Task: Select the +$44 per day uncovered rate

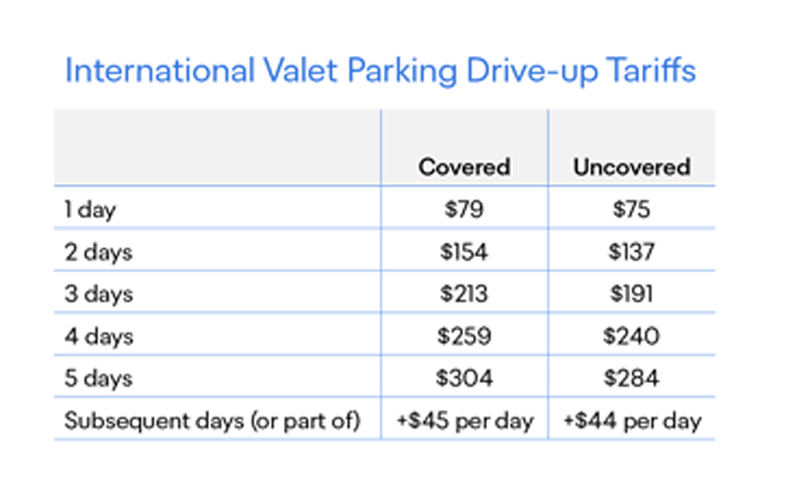Action: [631, 420]
